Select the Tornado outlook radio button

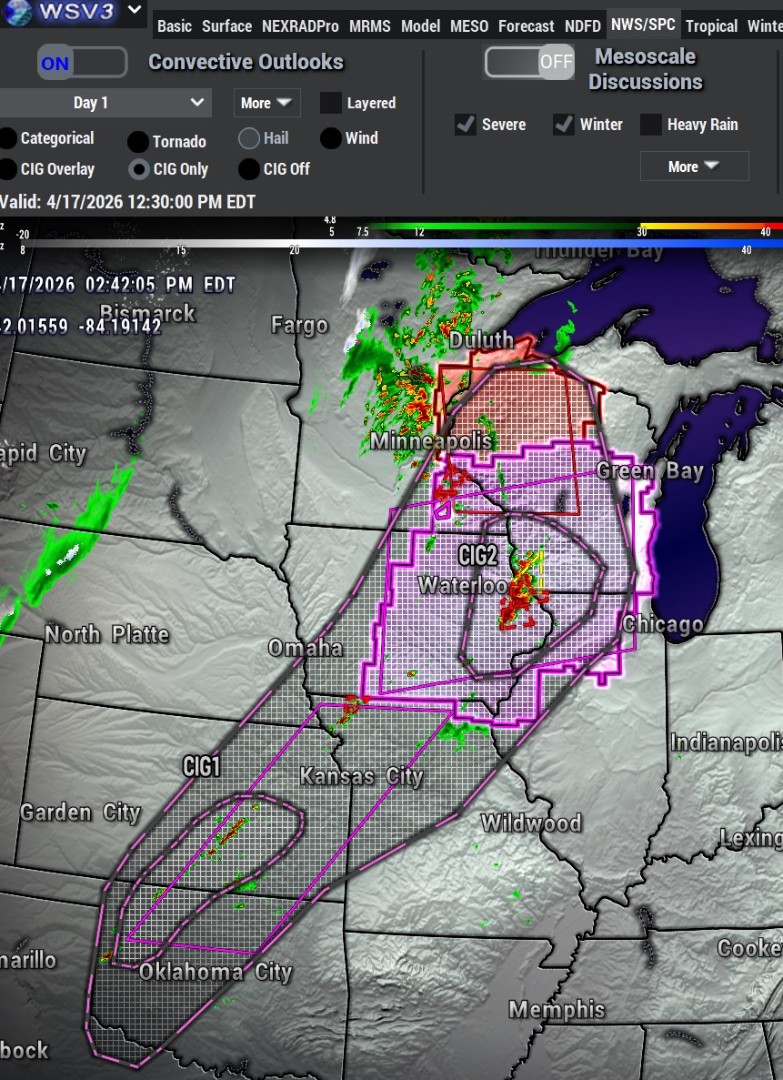pos(138,142)
